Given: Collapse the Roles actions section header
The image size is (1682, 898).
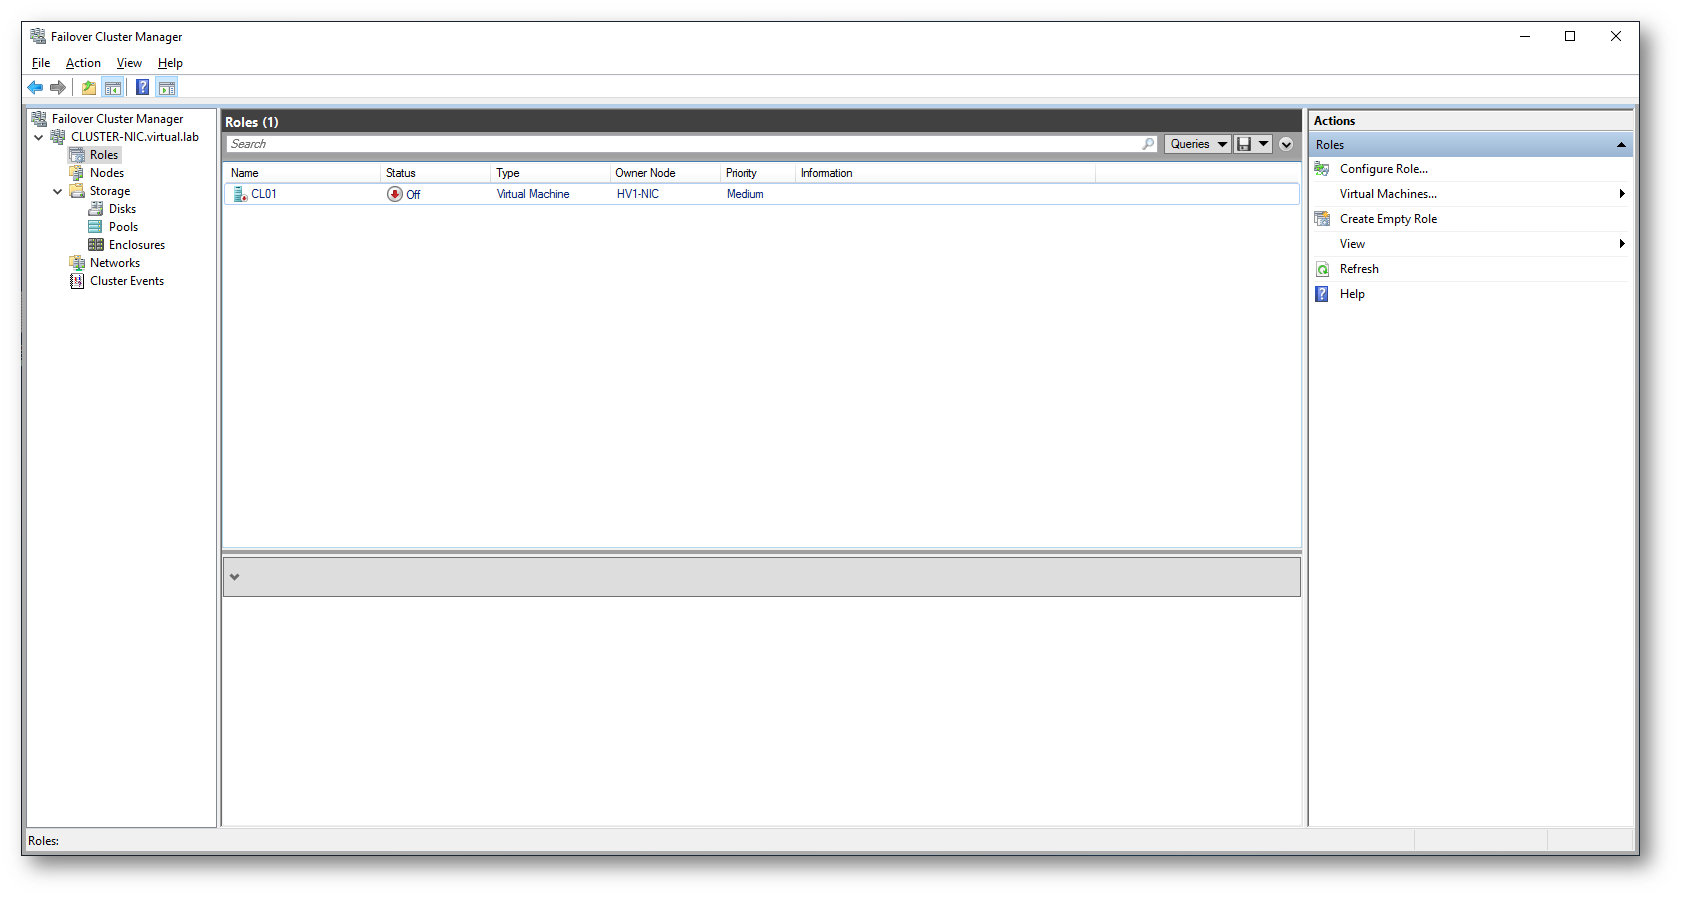Looking at the screenshot, I should [x=1621, y=145].
